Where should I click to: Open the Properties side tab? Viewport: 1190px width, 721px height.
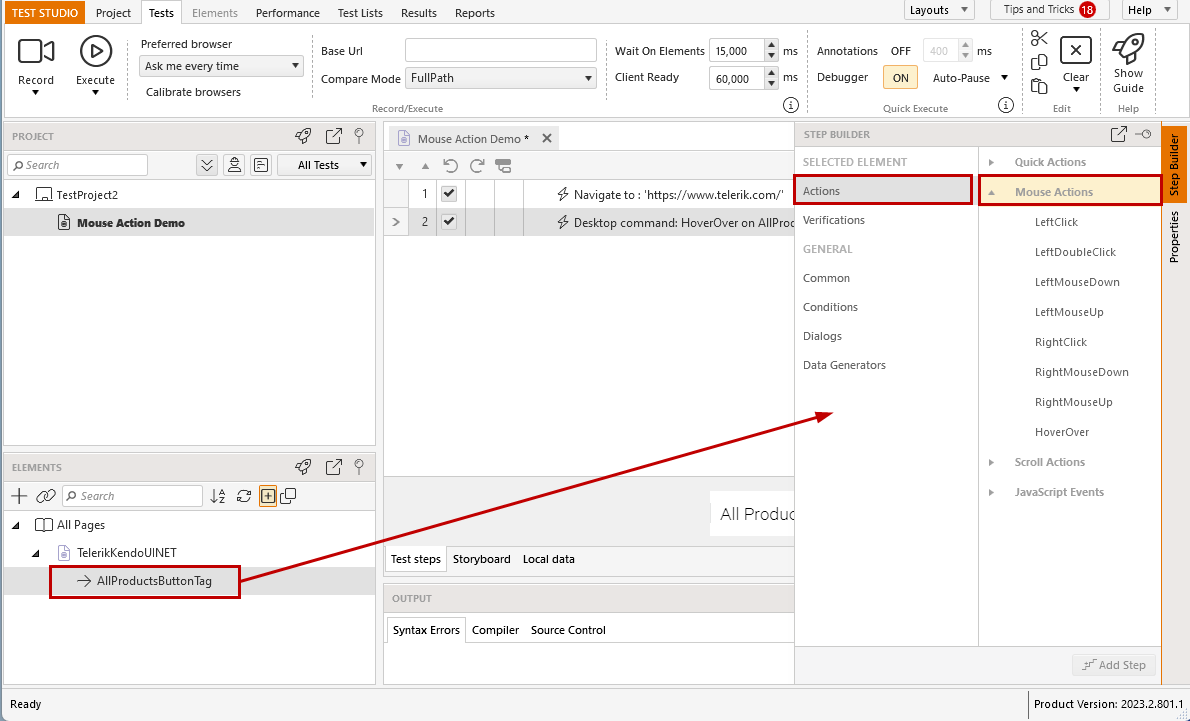[1174, 237]
